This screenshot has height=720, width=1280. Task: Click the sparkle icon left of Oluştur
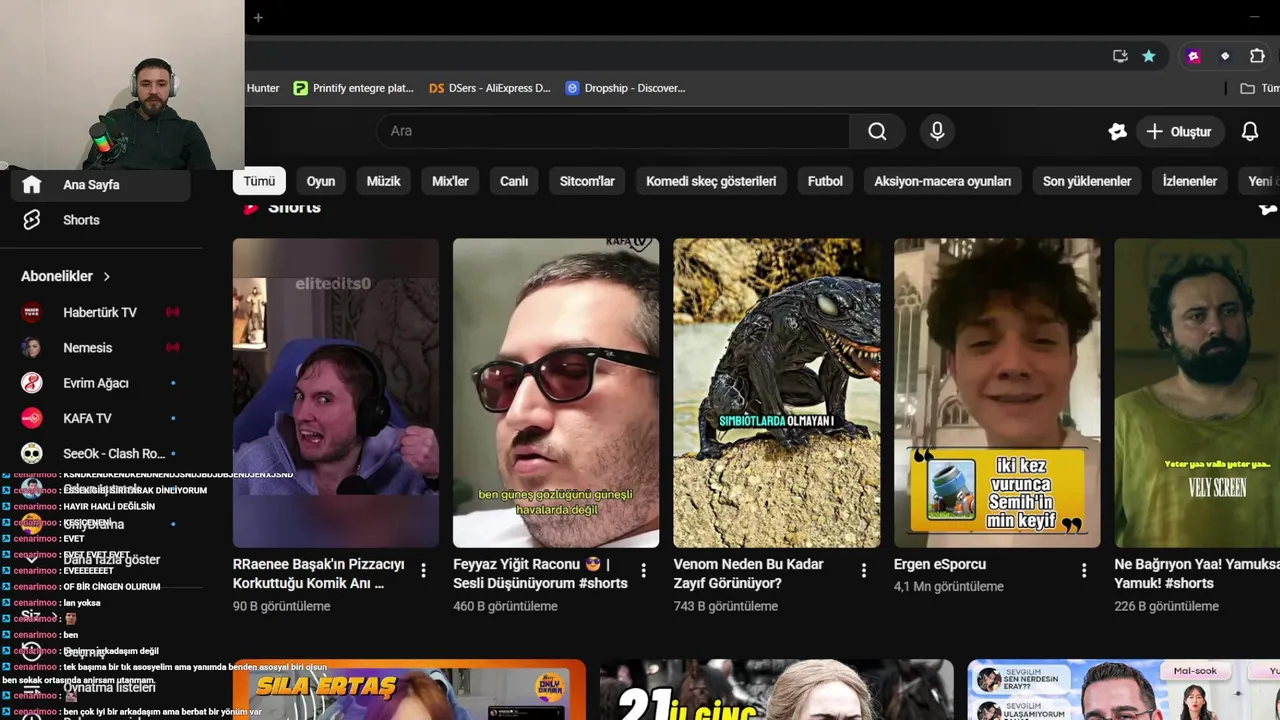coord(1118,131)
